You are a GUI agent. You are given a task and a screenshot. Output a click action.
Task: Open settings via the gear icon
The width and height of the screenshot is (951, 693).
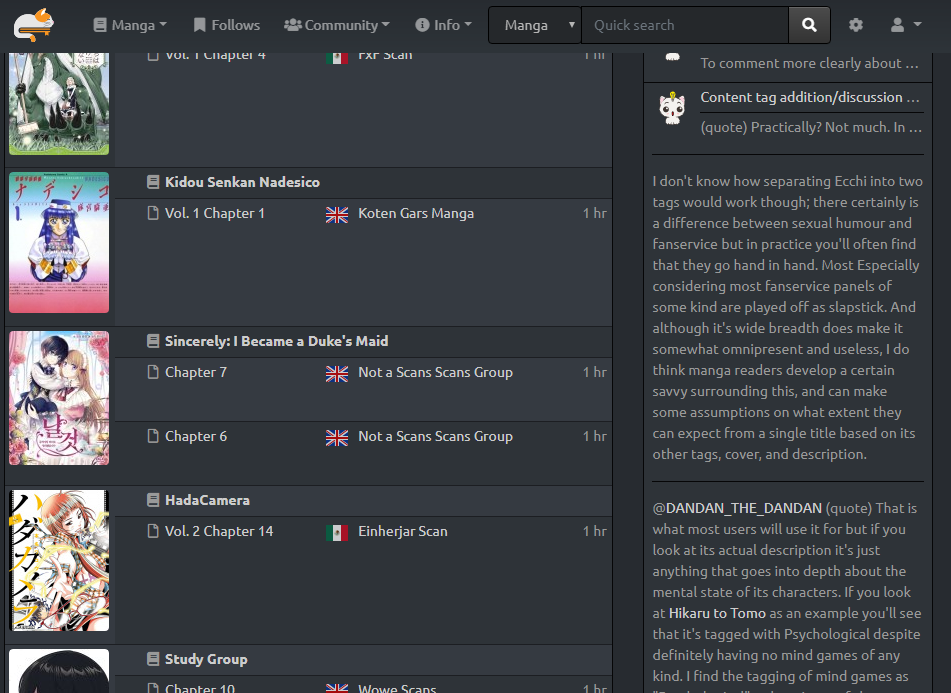(x=855, y=25)
